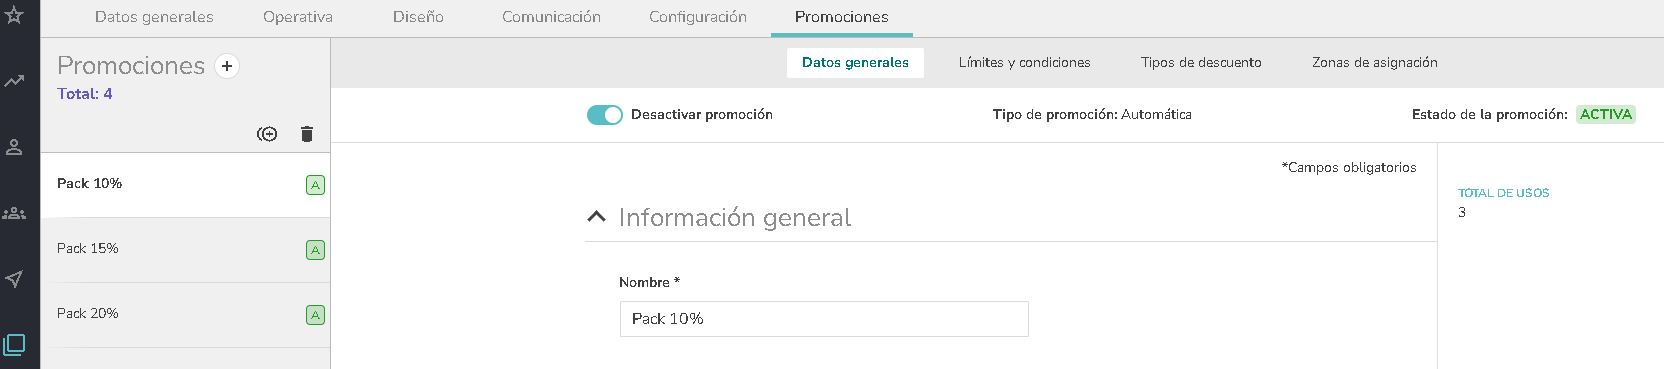The height and width of the screenshot is (369, 1664).
Task: Go to Límites y condiciones subtab
Action: coord(1024,62)
